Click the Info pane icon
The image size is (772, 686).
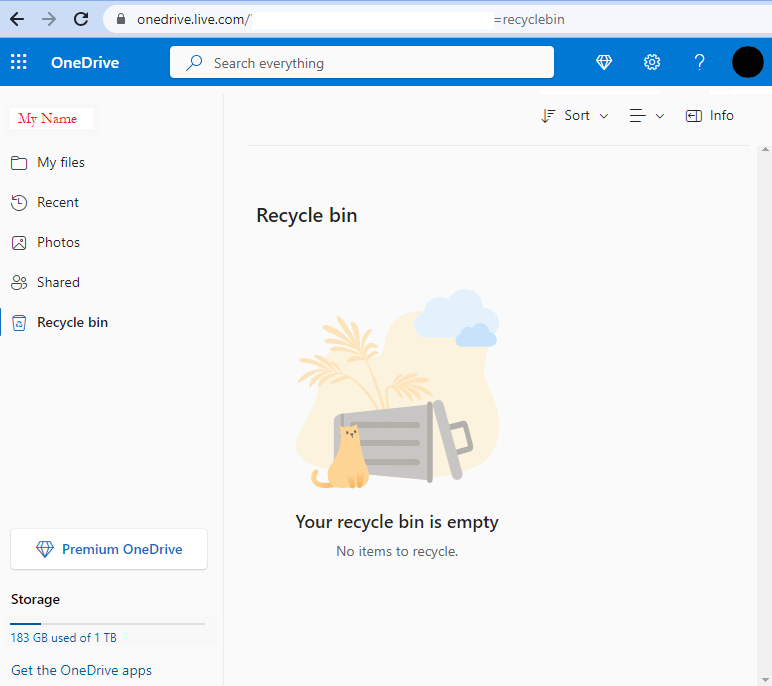pos(694,116)
